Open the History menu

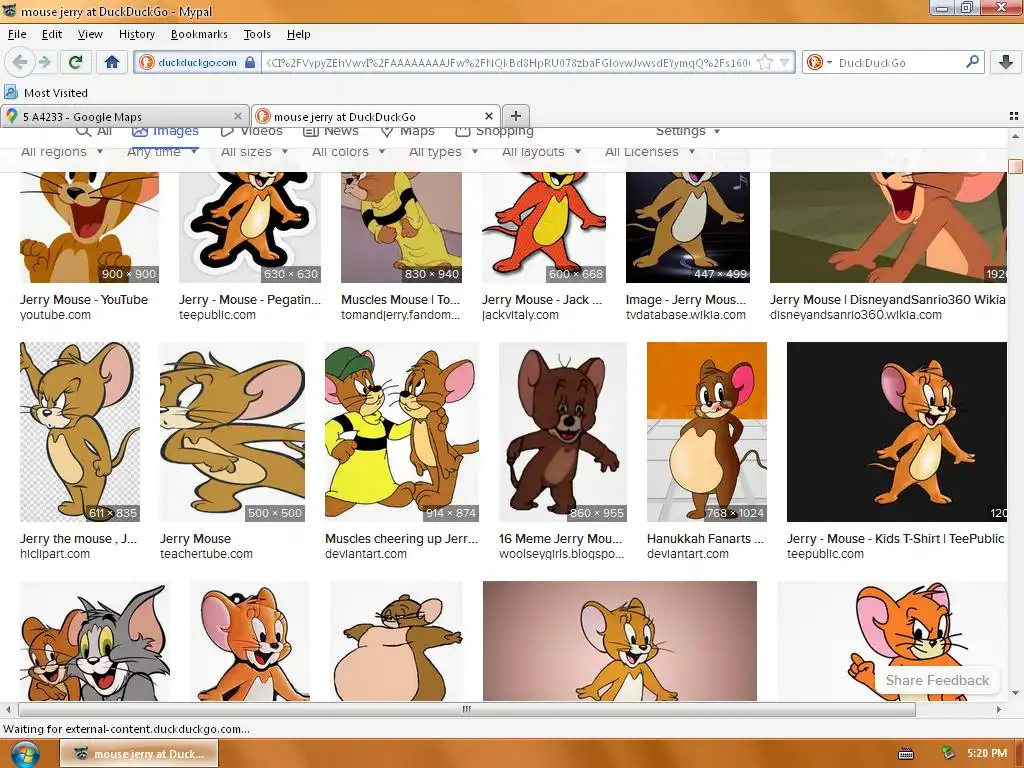(136, 34)
